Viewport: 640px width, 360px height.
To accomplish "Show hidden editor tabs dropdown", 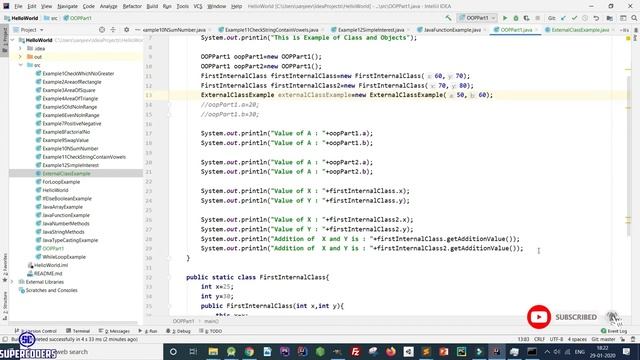I will (624, 30).
